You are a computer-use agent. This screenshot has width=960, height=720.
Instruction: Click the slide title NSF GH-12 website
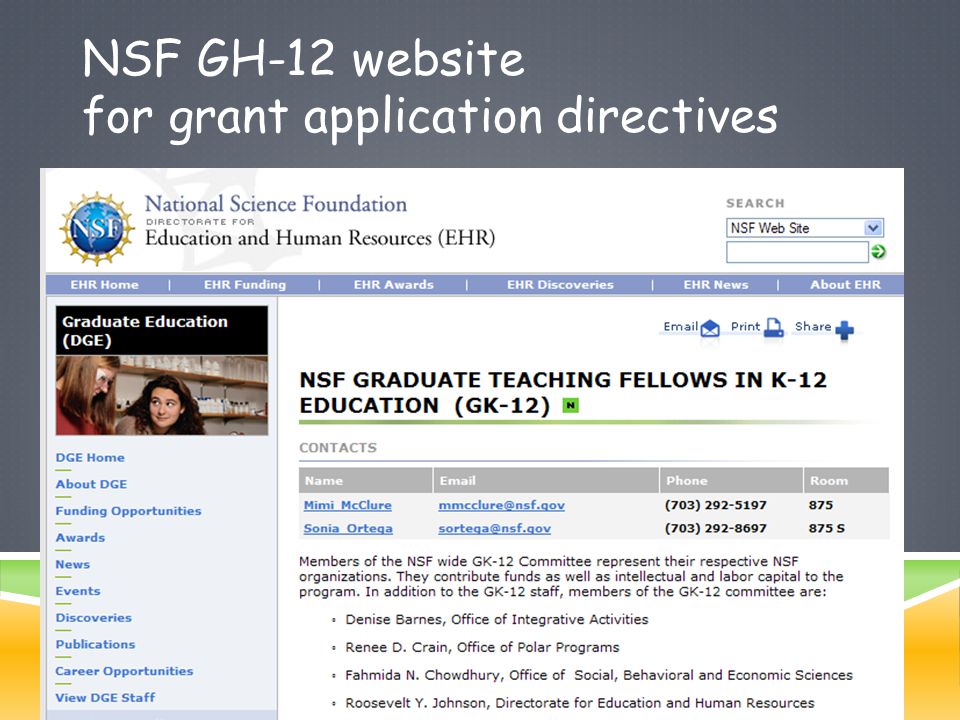point(304,58)
